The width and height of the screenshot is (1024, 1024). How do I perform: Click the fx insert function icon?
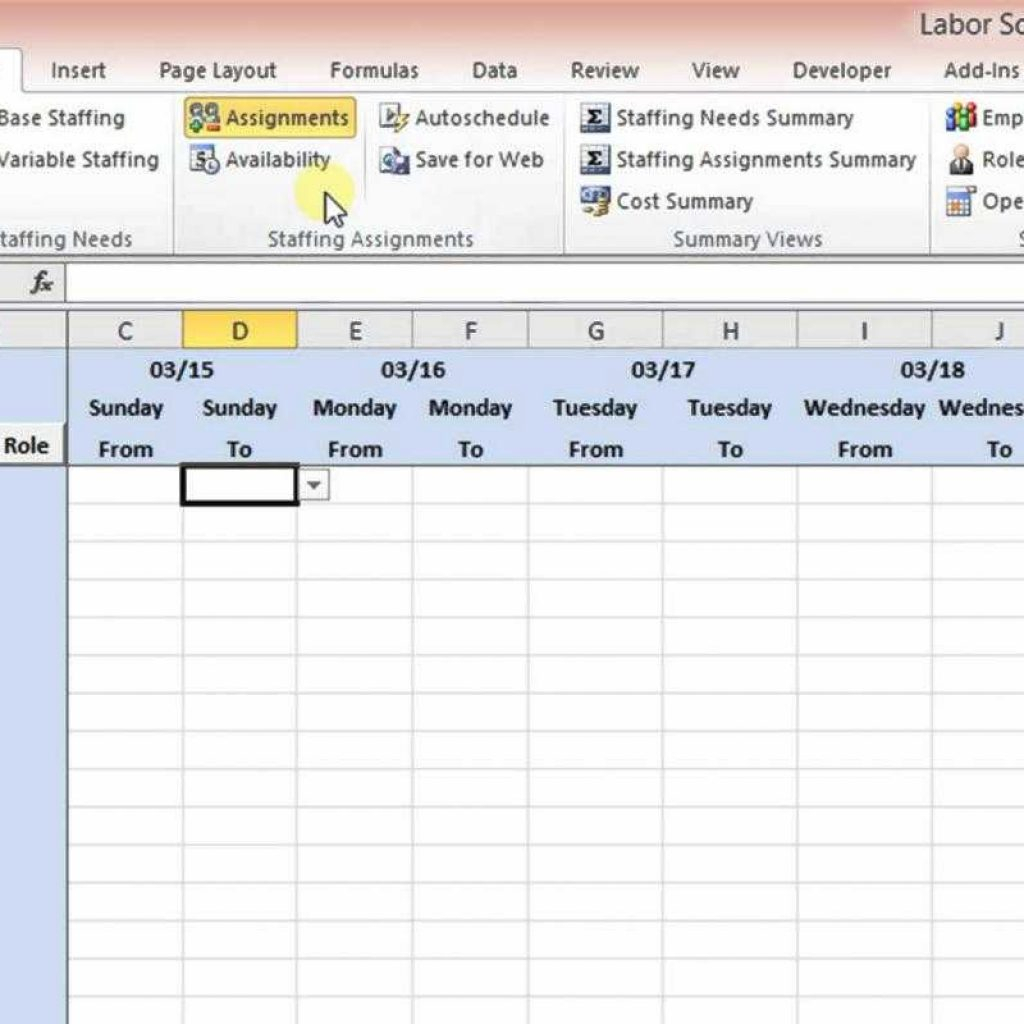click(x=41, y=283)
